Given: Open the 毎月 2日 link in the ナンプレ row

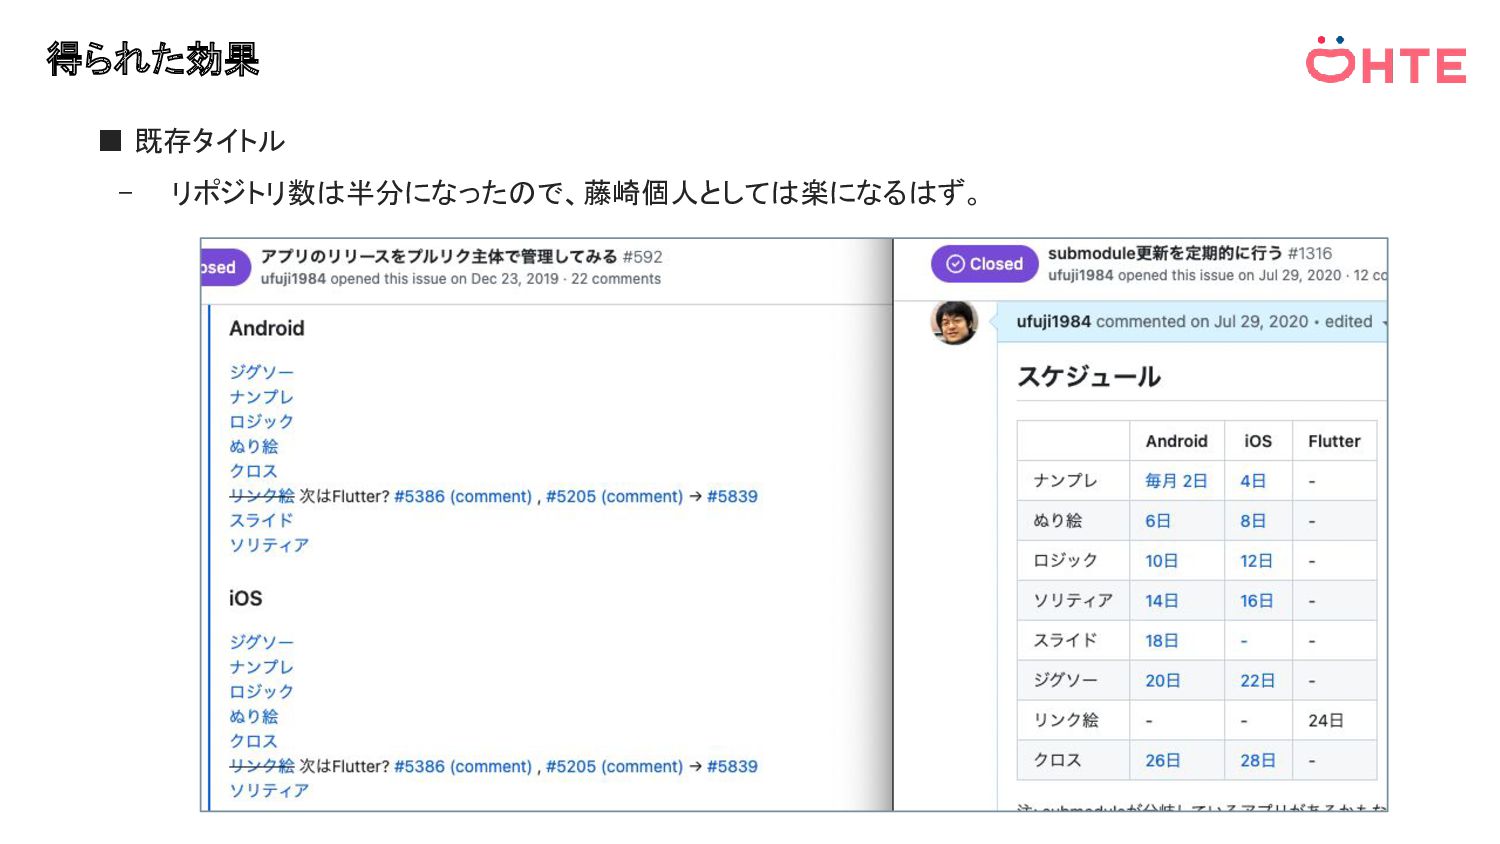Looking at the screenshot, I should pos(1176,481).
